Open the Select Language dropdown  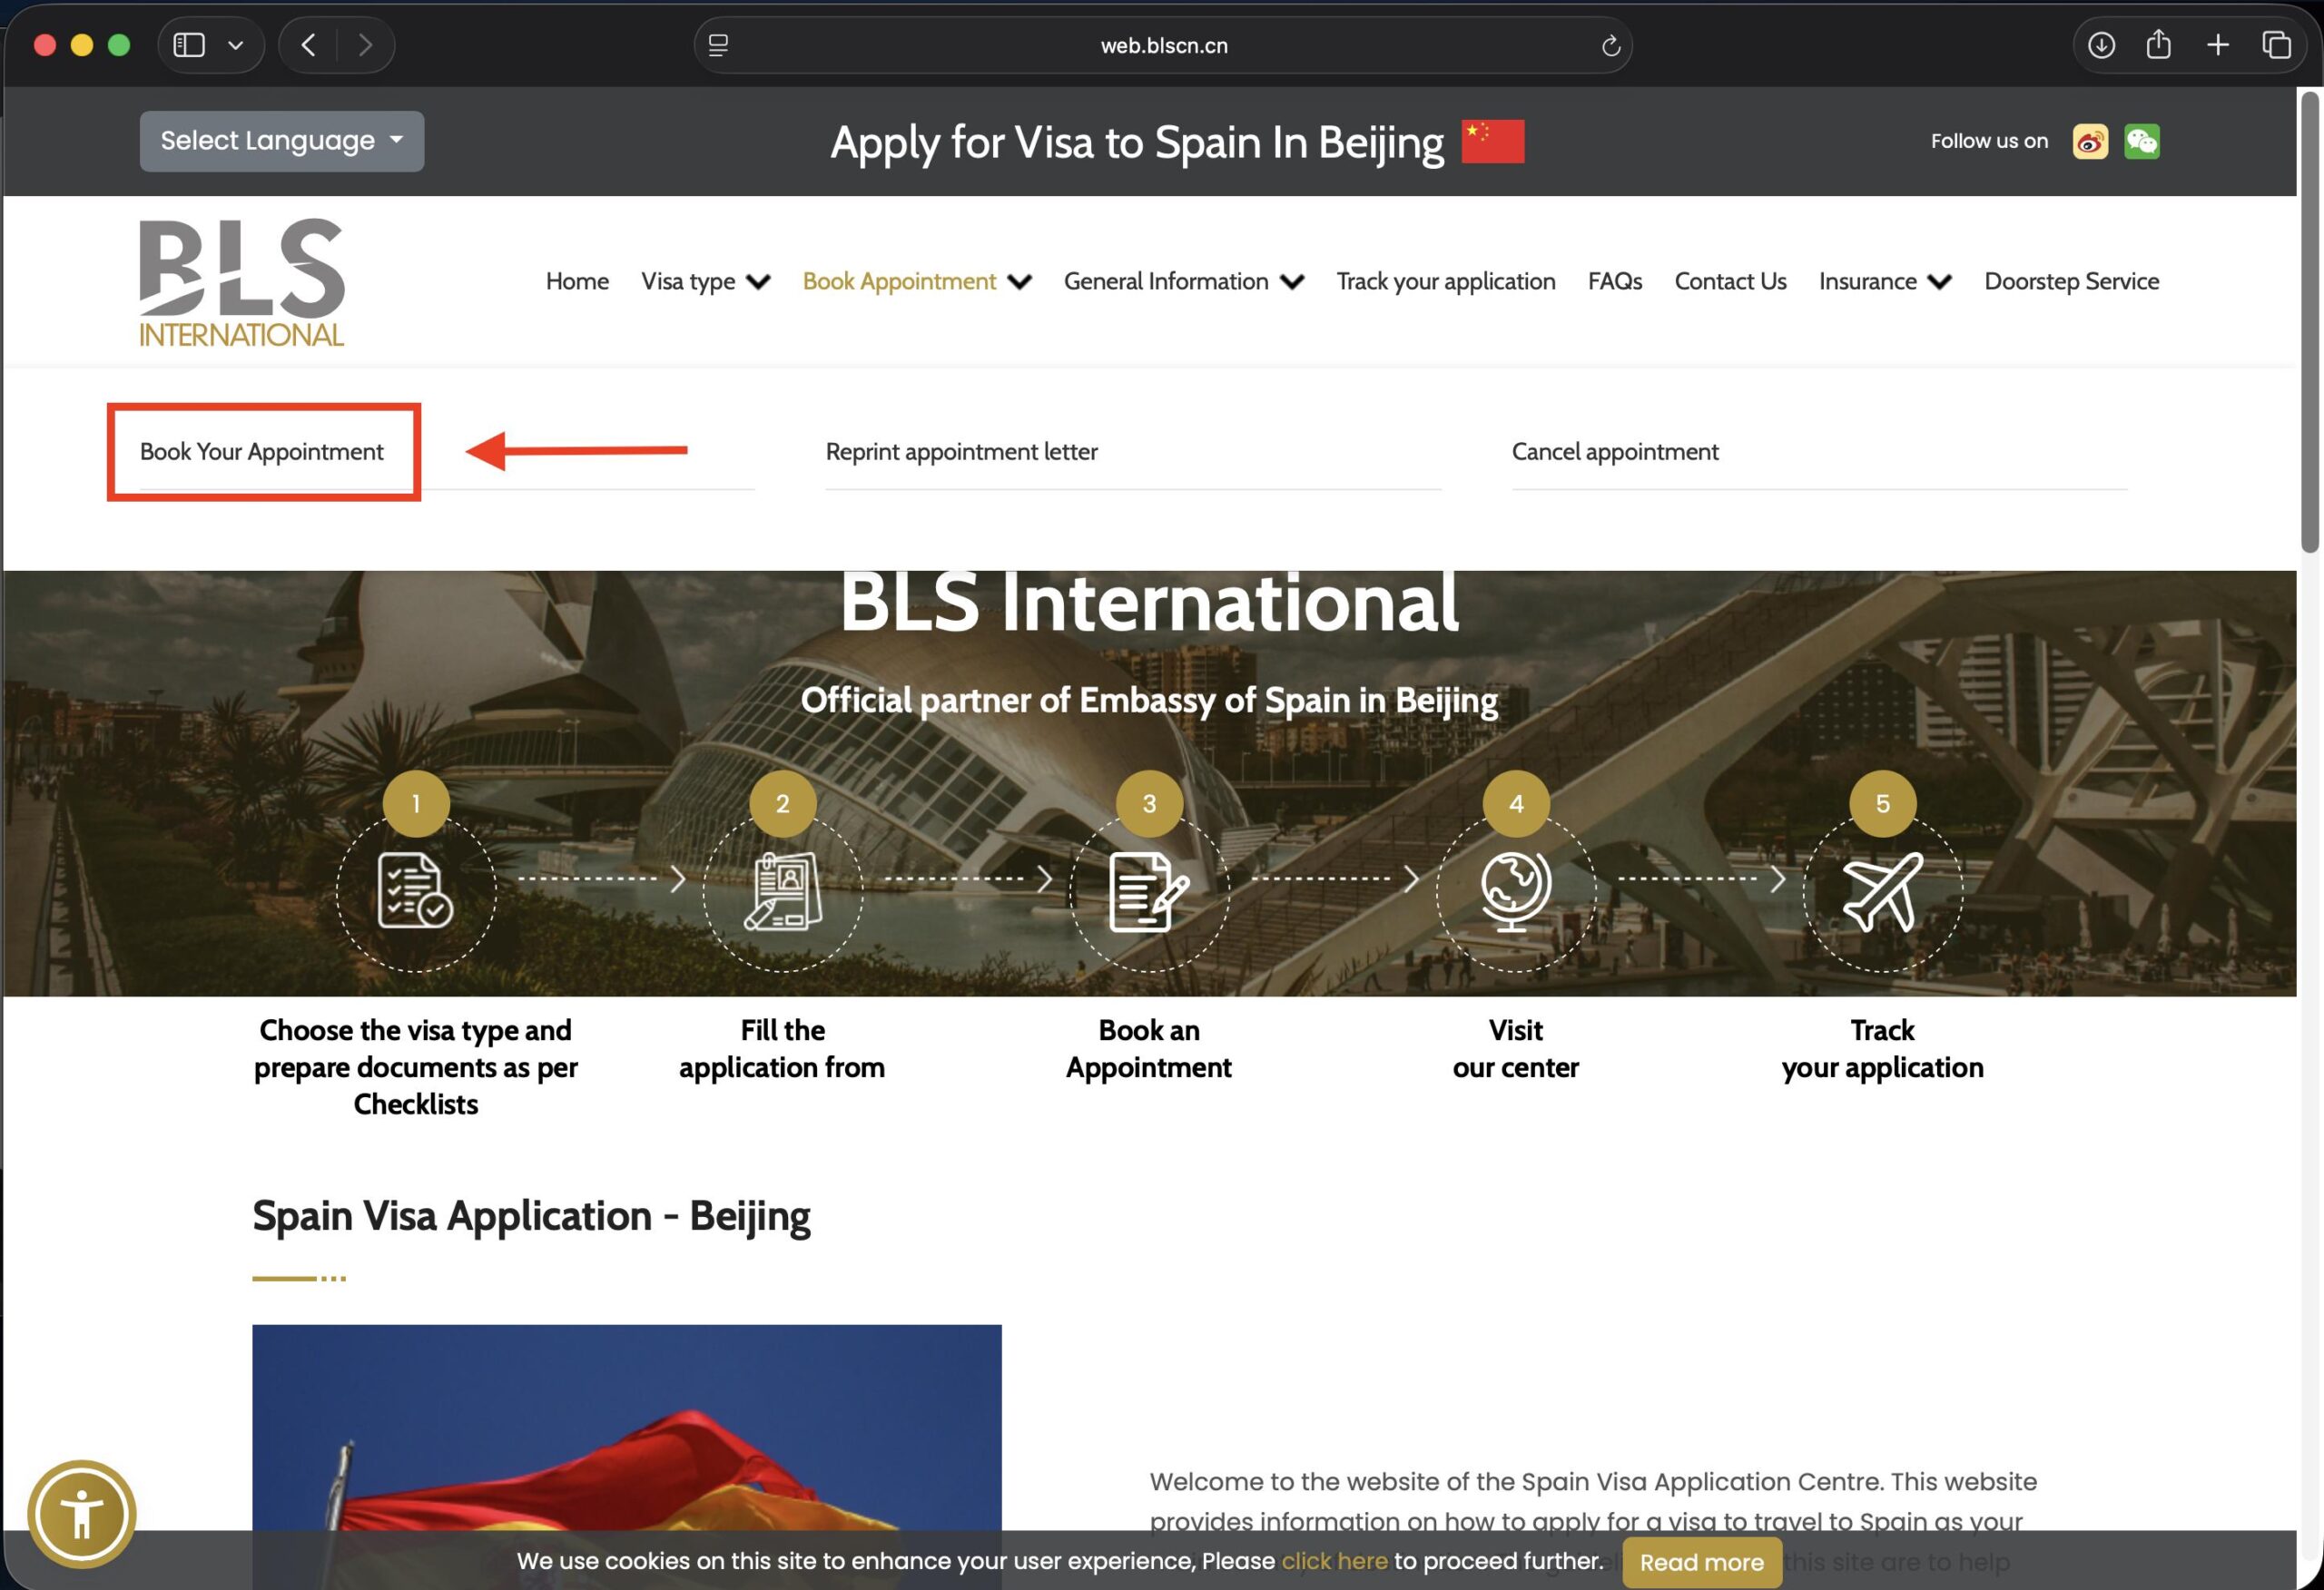[282, 141]
